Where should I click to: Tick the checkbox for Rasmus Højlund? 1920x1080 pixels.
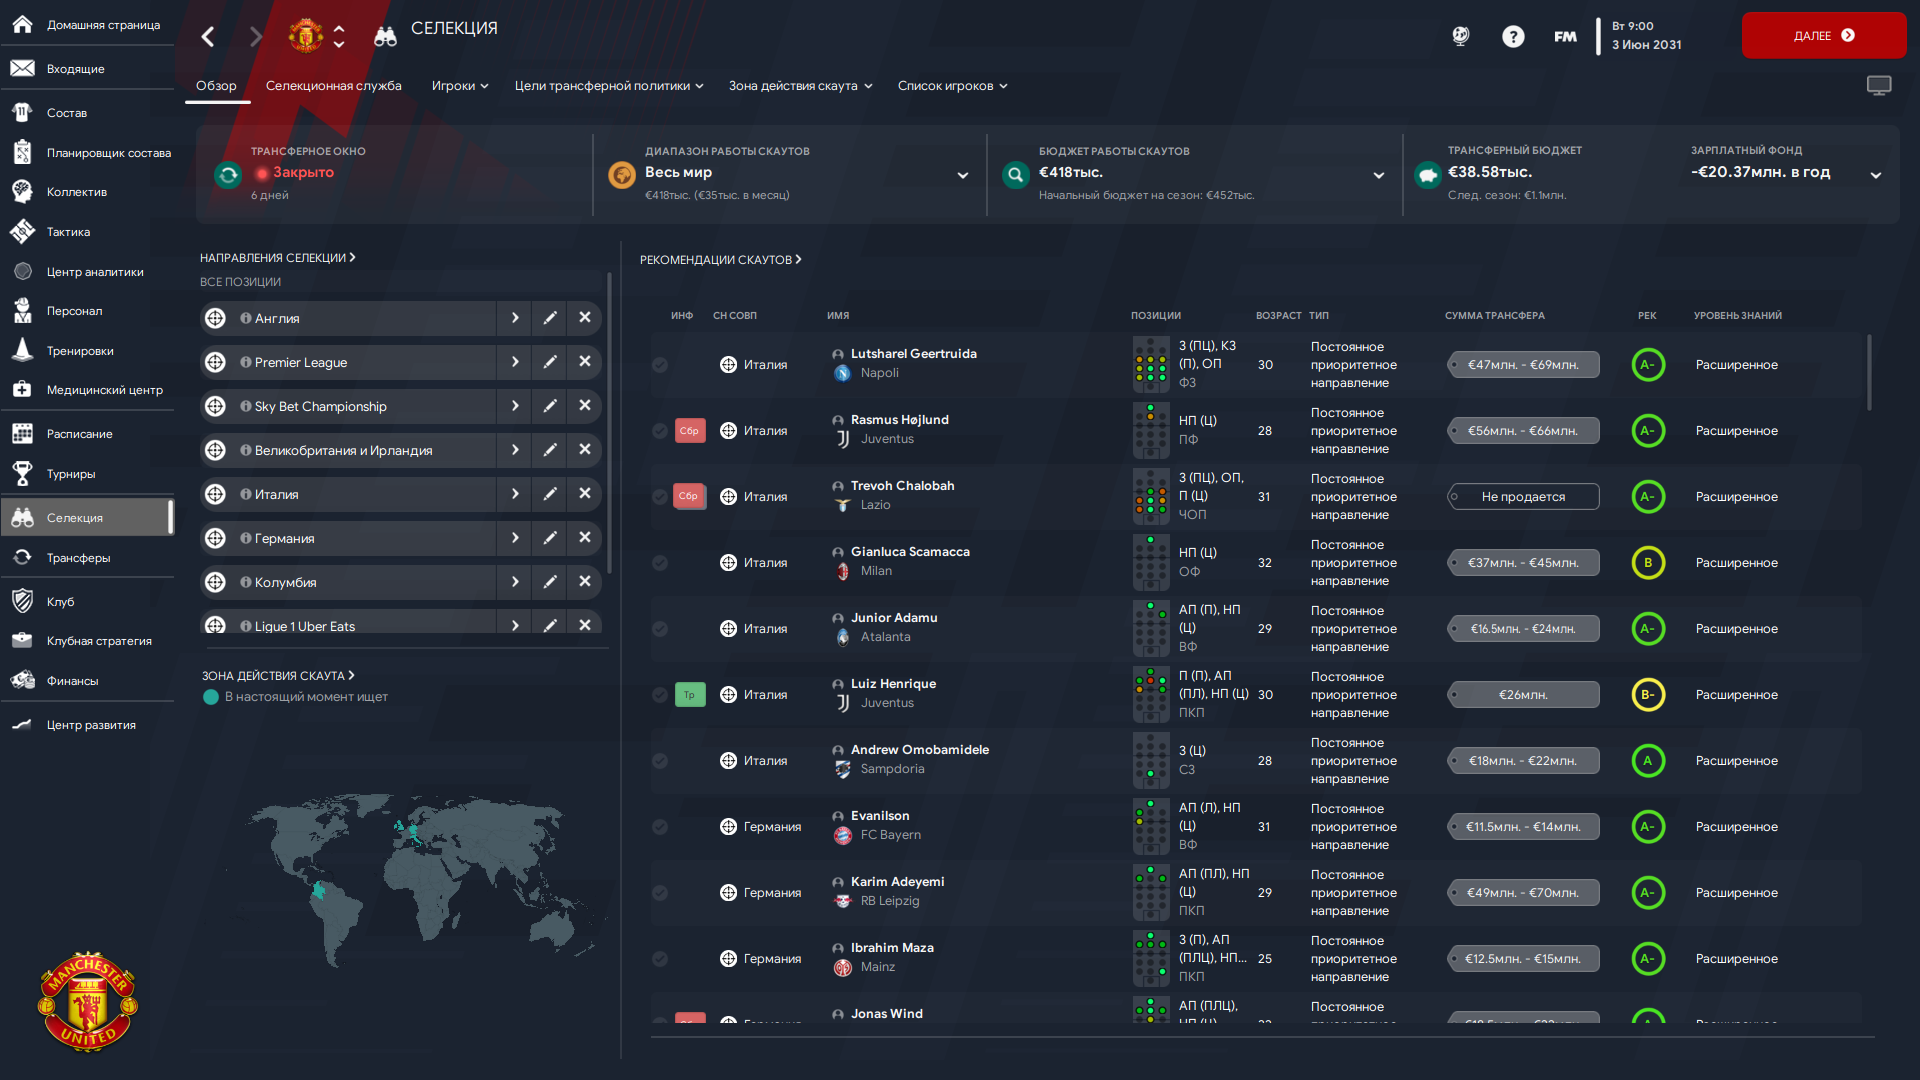pyautogui.click(x=660, y=431)
